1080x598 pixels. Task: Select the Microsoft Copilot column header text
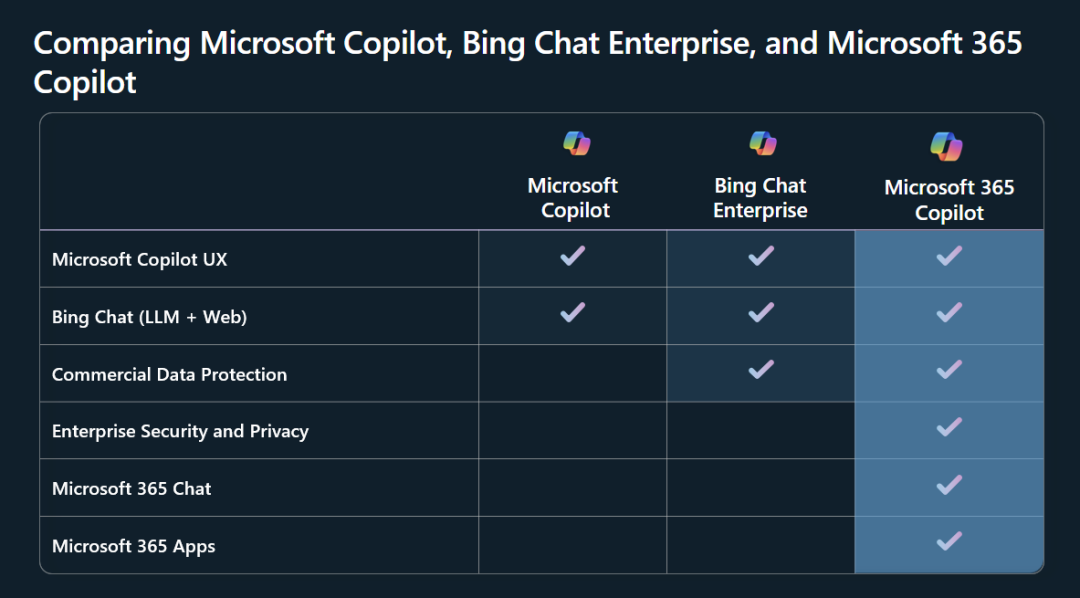(x=573, y=198)
